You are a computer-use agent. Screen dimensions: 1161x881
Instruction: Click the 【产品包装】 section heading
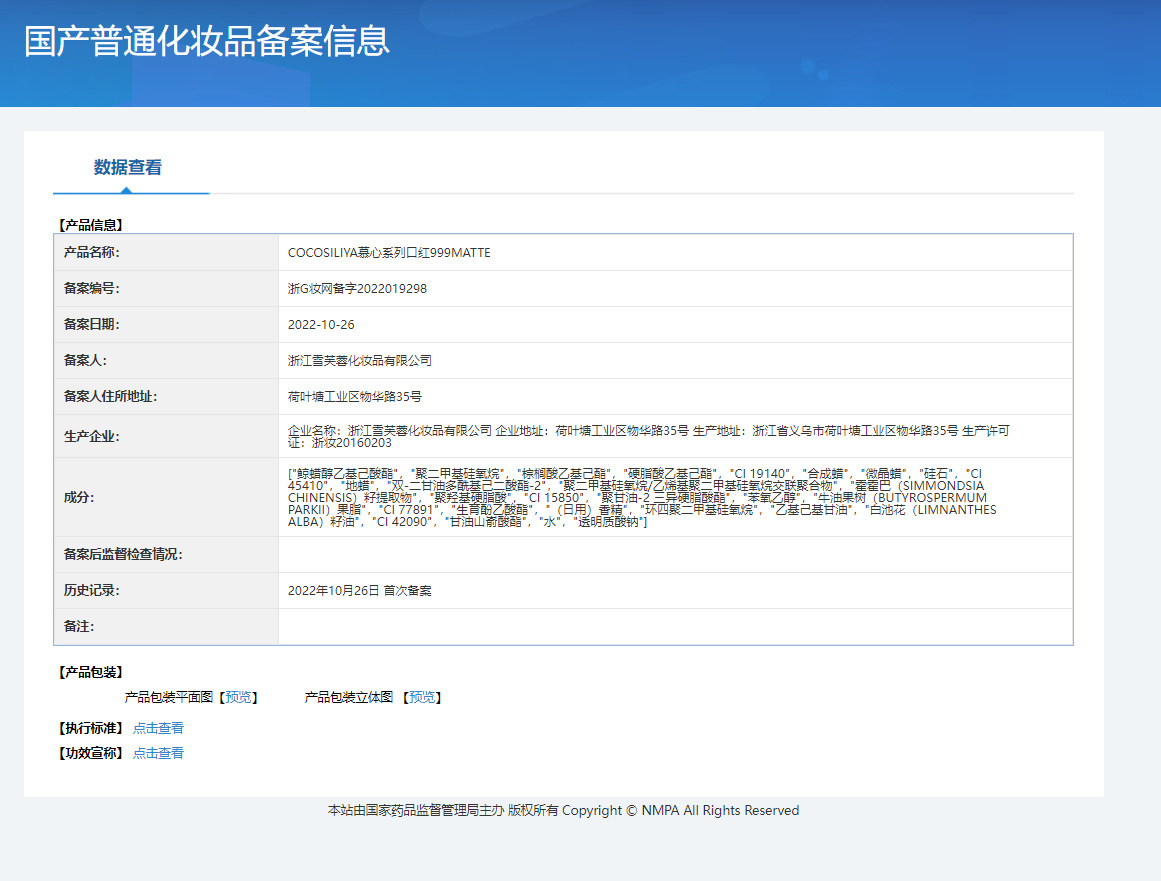point(90,672)
